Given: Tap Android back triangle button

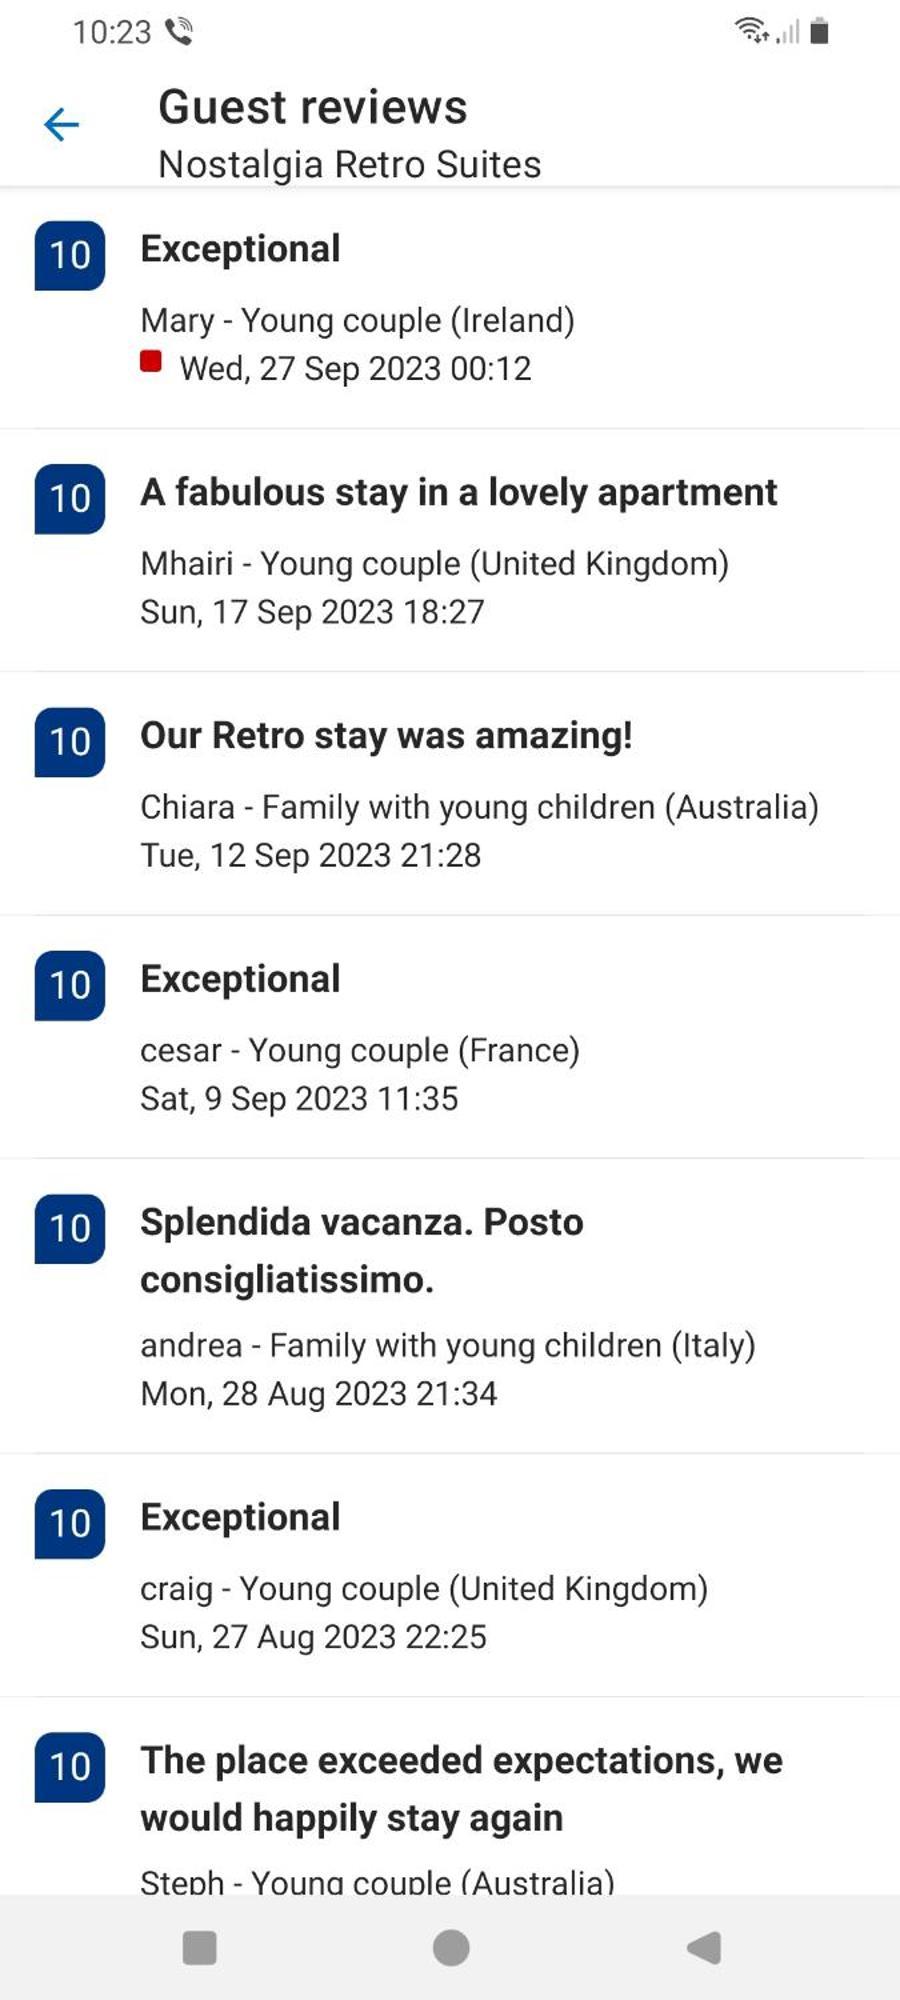Looking at the screenshot, I should 704,1948.
